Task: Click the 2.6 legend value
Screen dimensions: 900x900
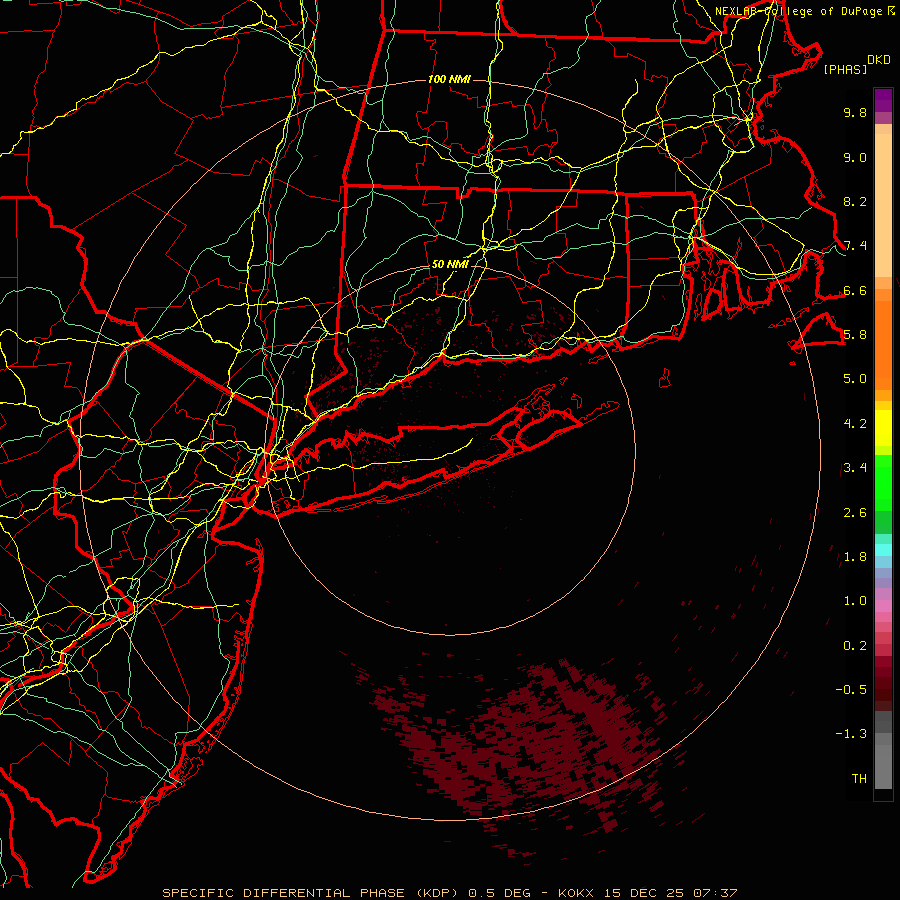Action: tap(855, 513)
